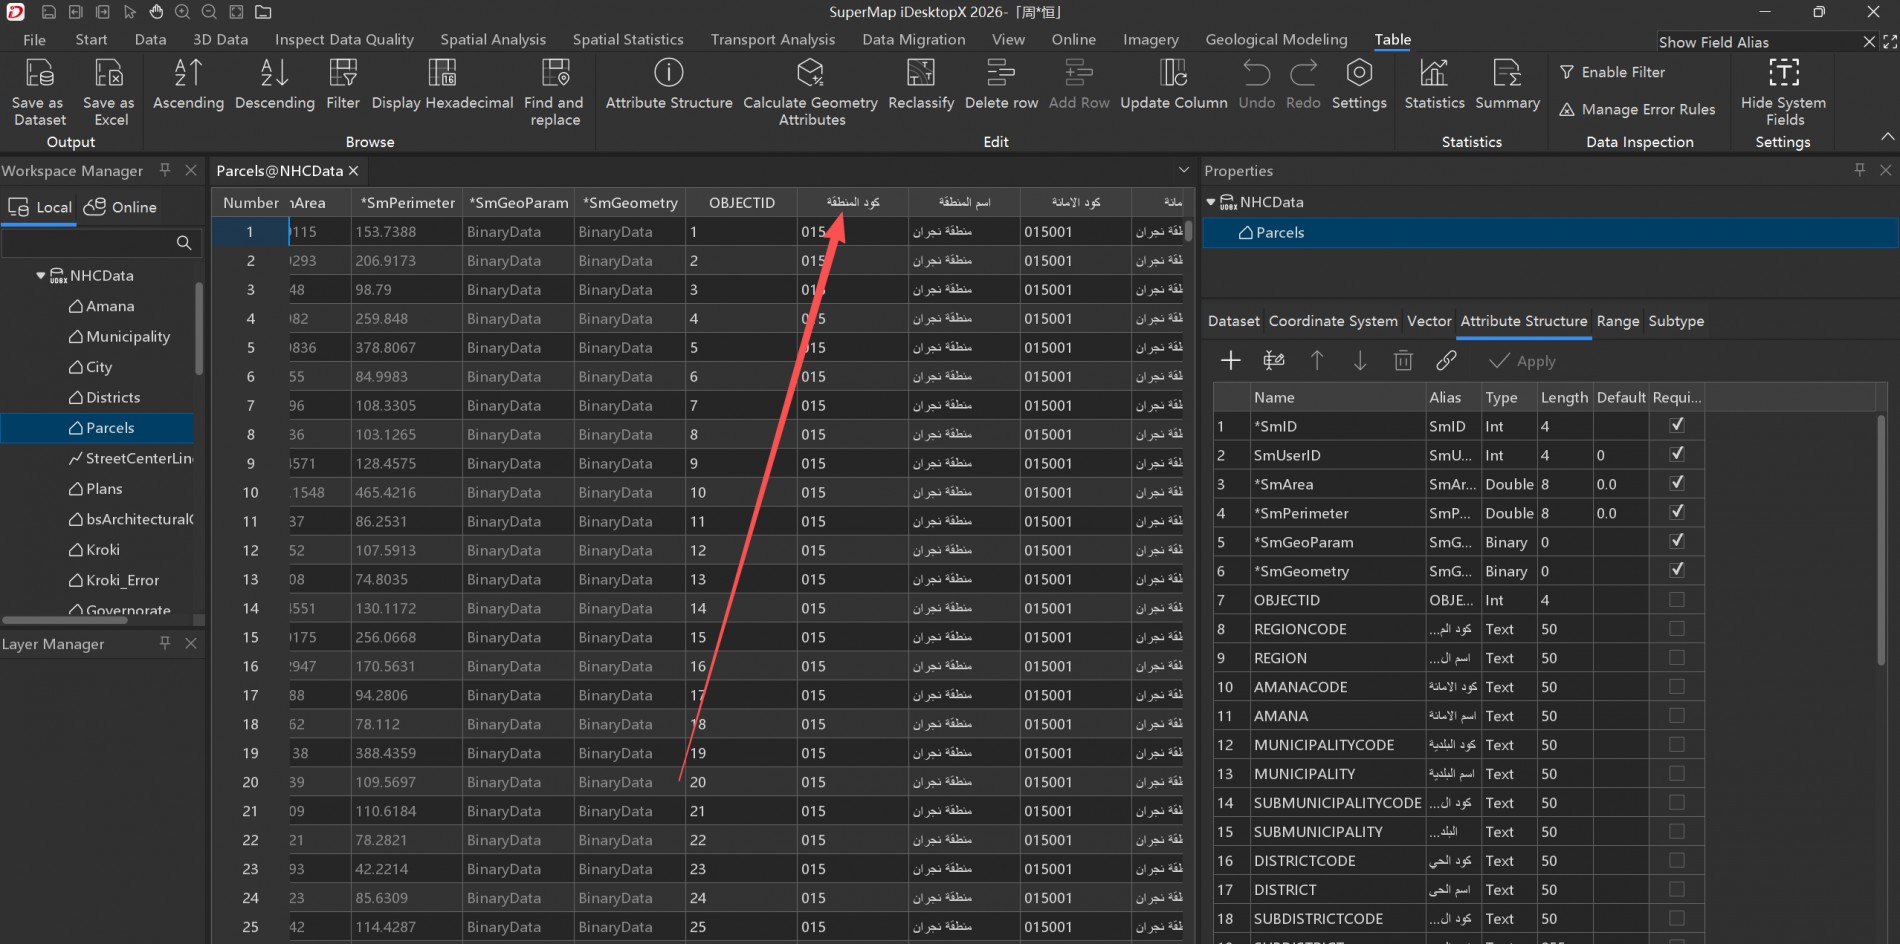Select the OBJECTID column header
The height and width of the screenshot is (944, 1900).
click(742, 202)
